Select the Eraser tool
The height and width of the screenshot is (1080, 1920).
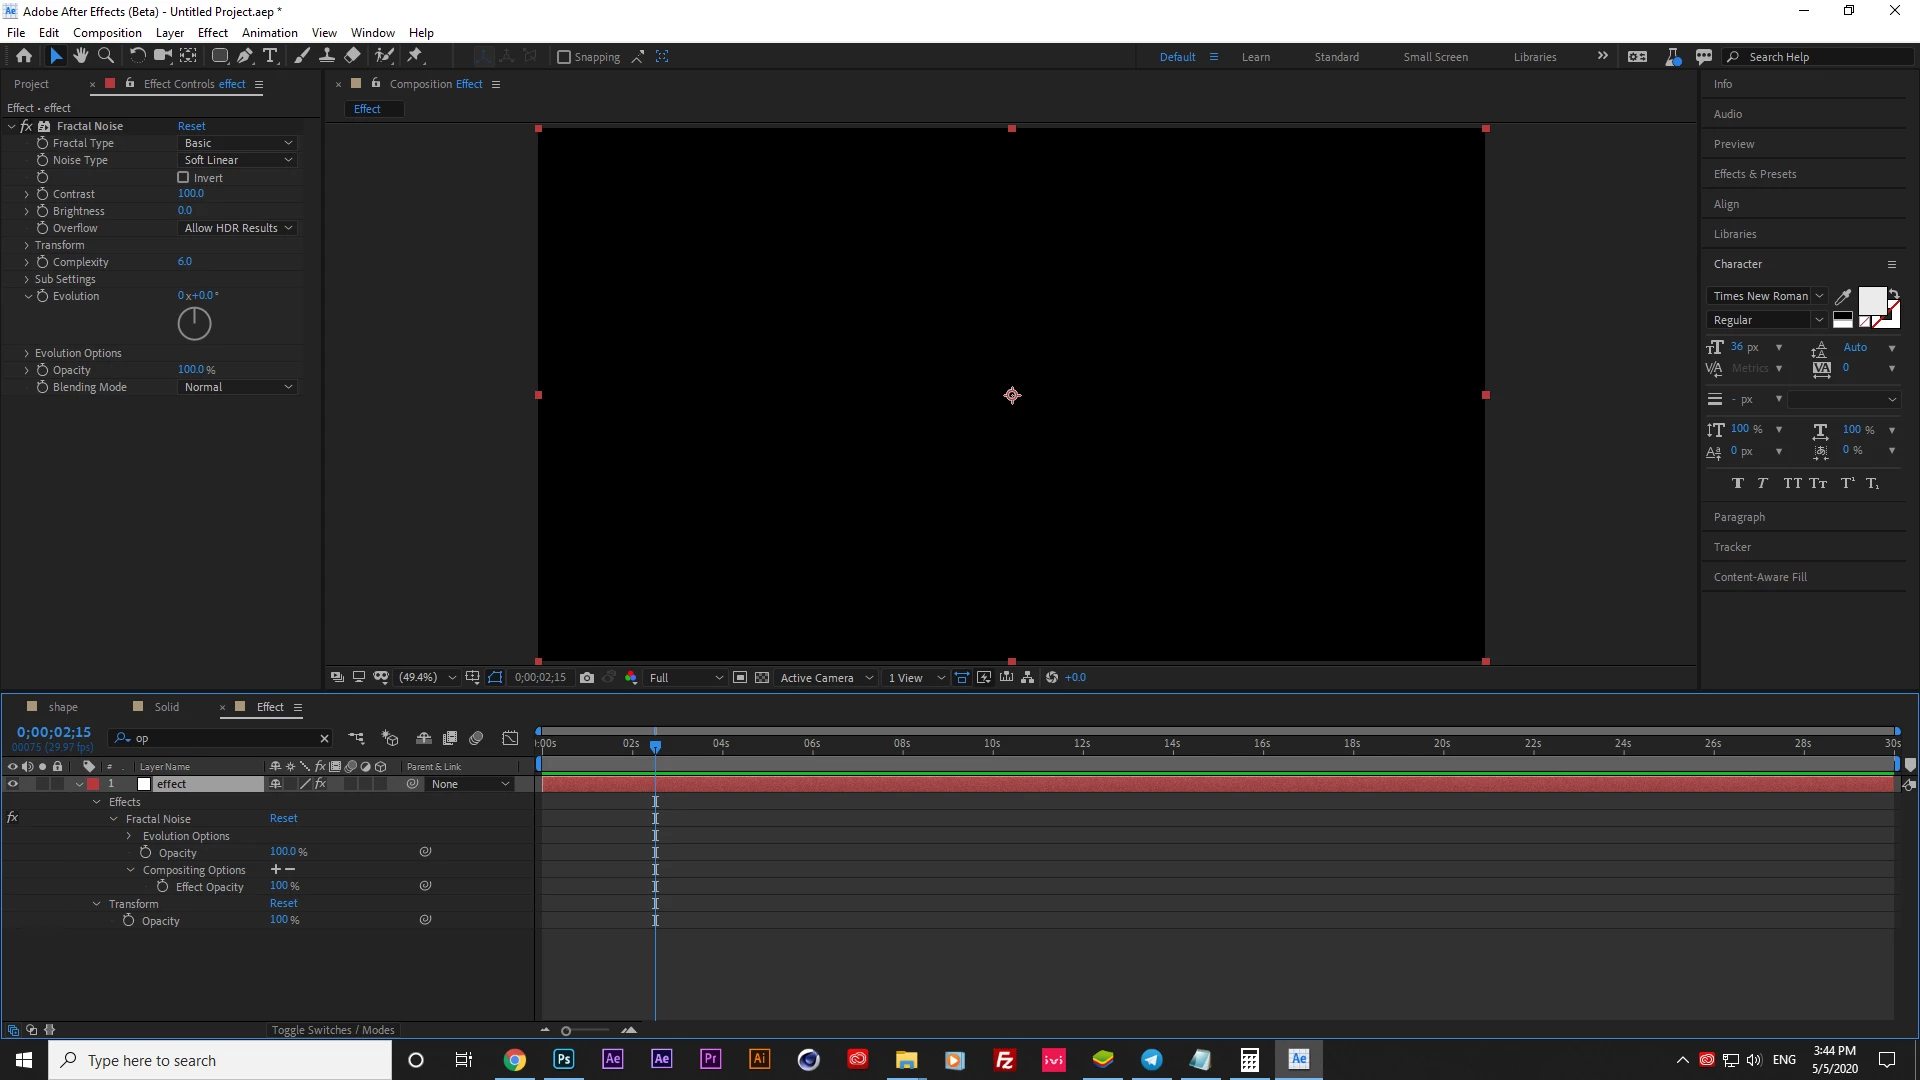[352, 56]
